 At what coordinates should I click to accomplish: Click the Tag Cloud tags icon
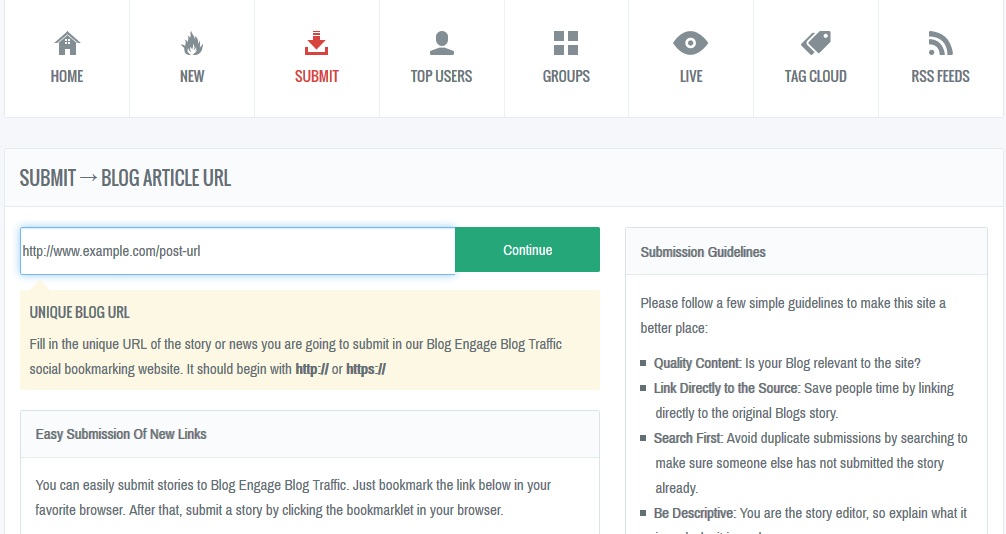(x=815, y=43)
